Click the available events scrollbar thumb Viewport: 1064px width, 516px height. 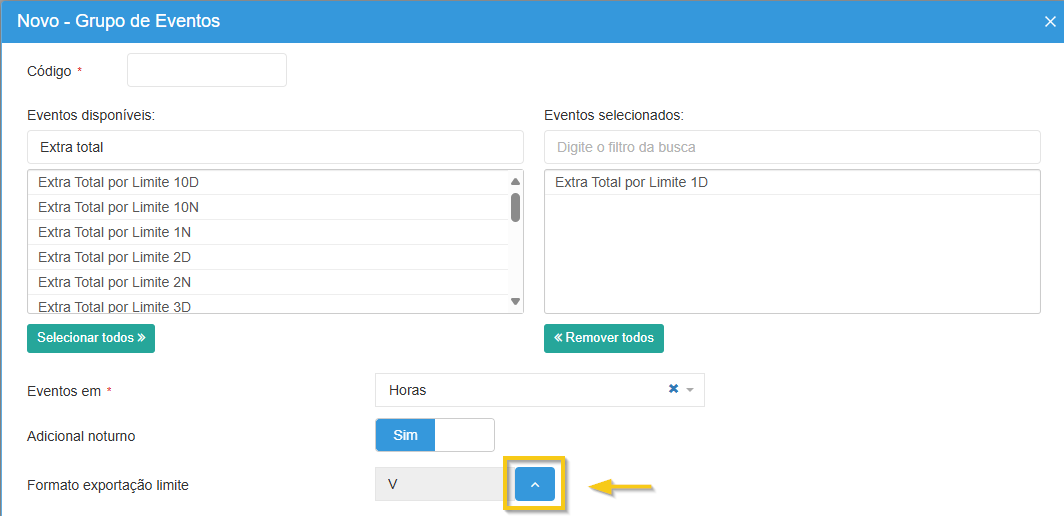tap(515, 207)
